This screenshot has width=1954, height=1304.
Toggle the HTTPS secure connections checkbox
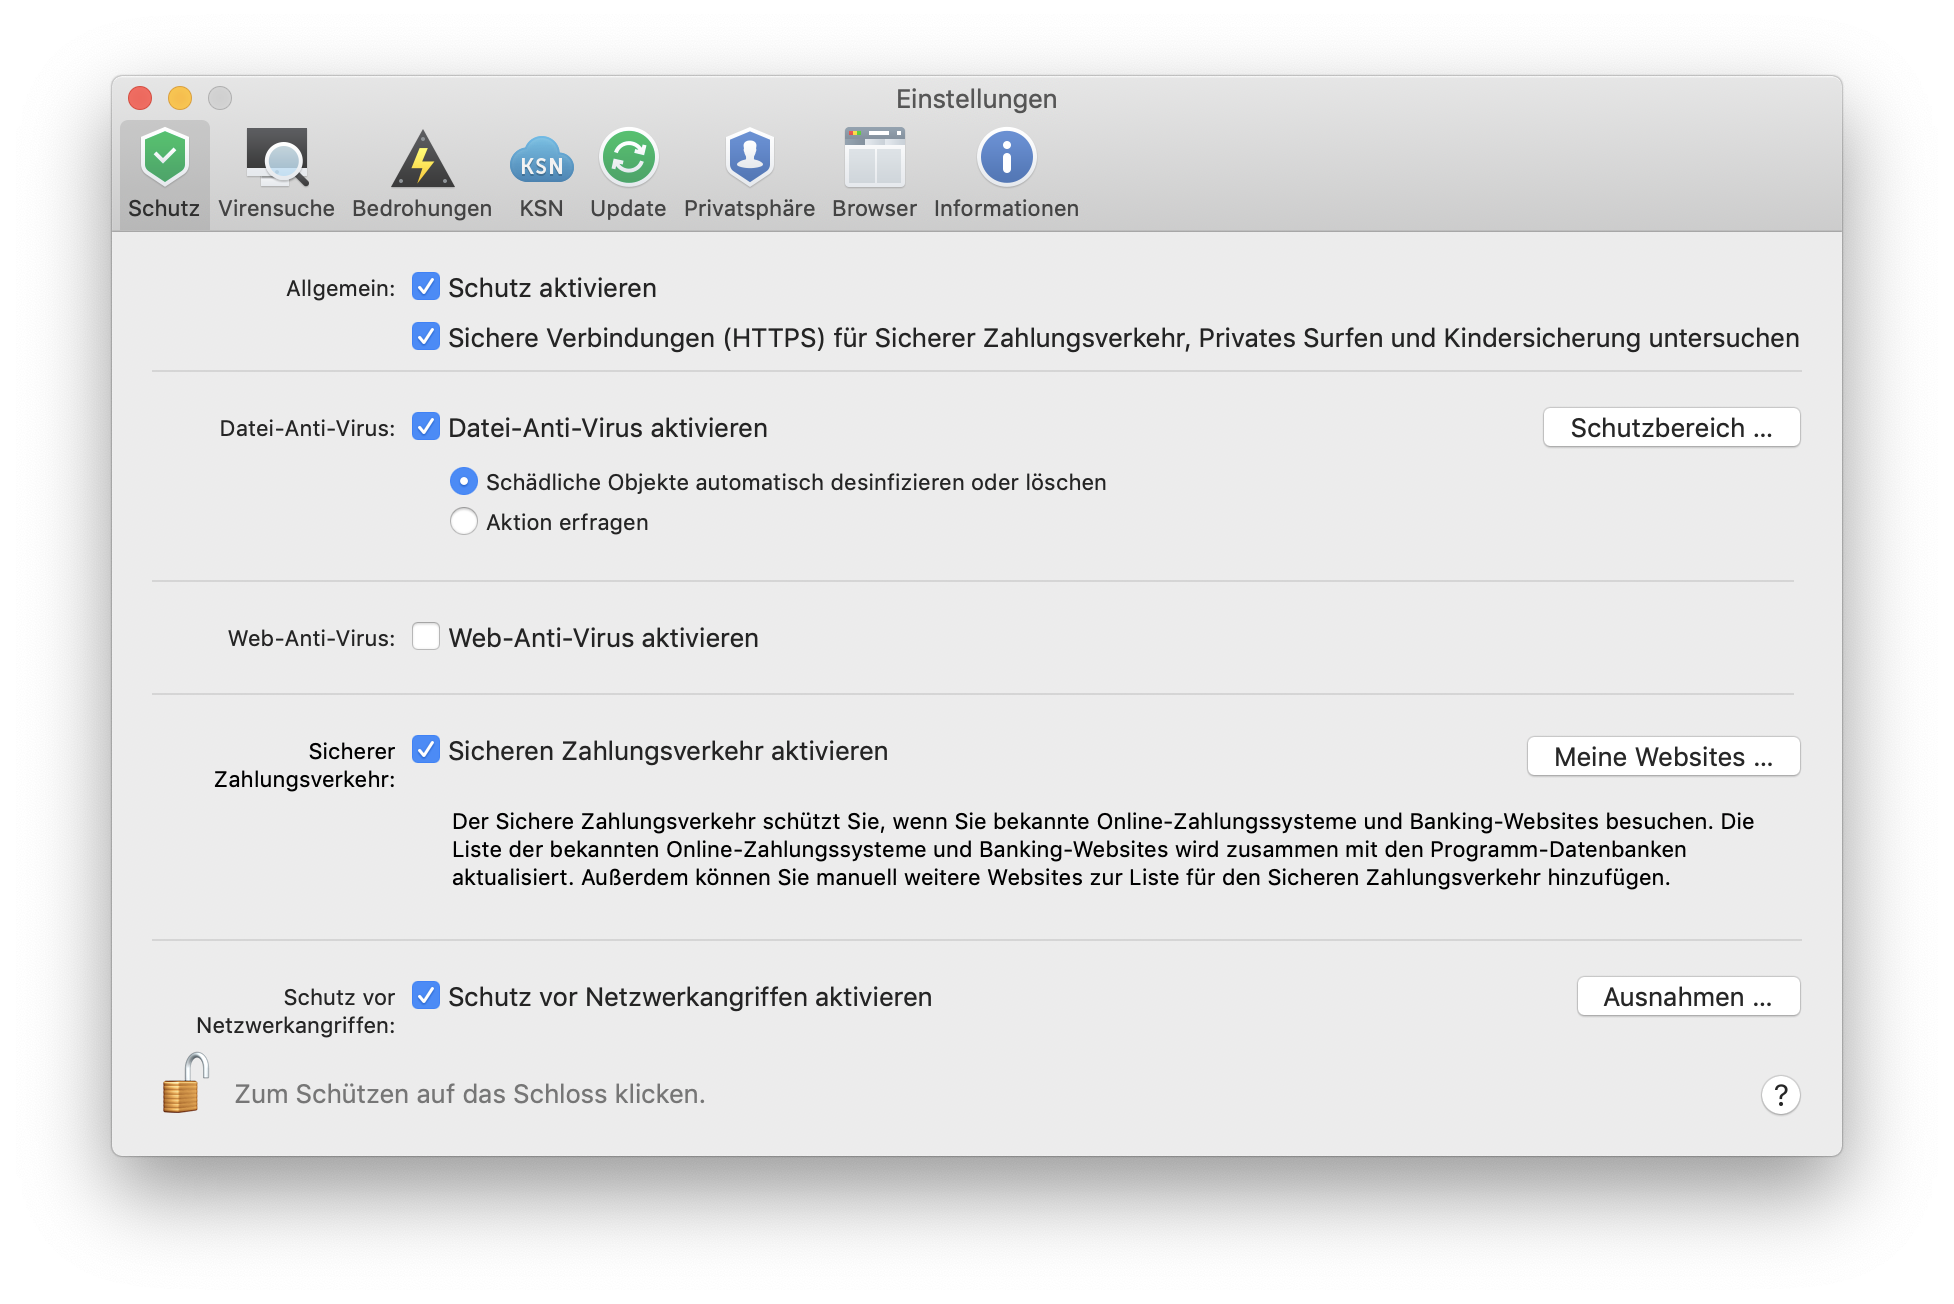426,337
